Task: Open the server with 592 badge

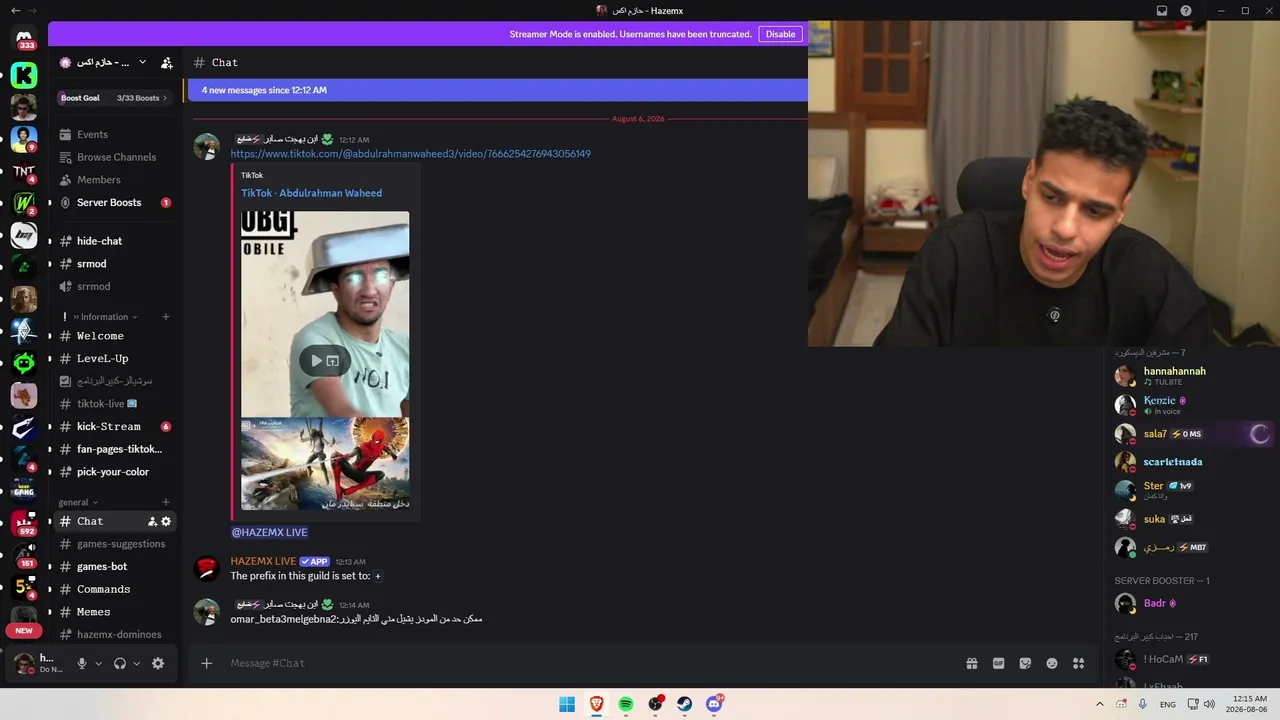Action: (24, 523)
